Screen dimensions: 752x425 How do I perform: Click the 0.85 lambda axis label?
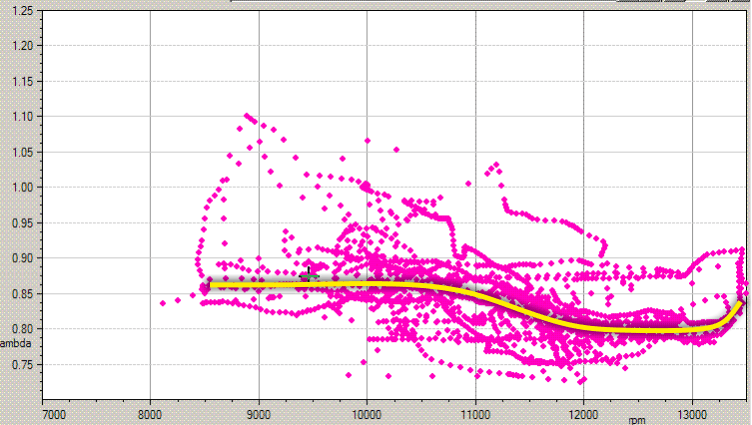(23, 294)
